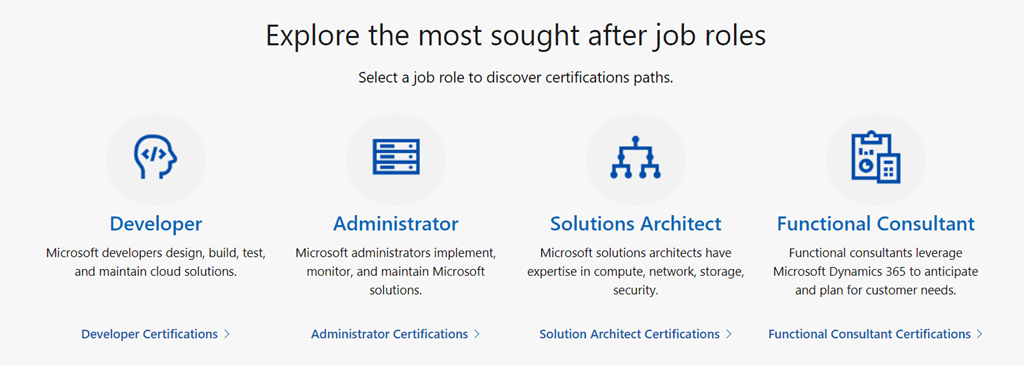The width and height of the screenshot is (1024, 365).
Task: Click the Administrator description paragraph
Action: [x=396, y=271]
